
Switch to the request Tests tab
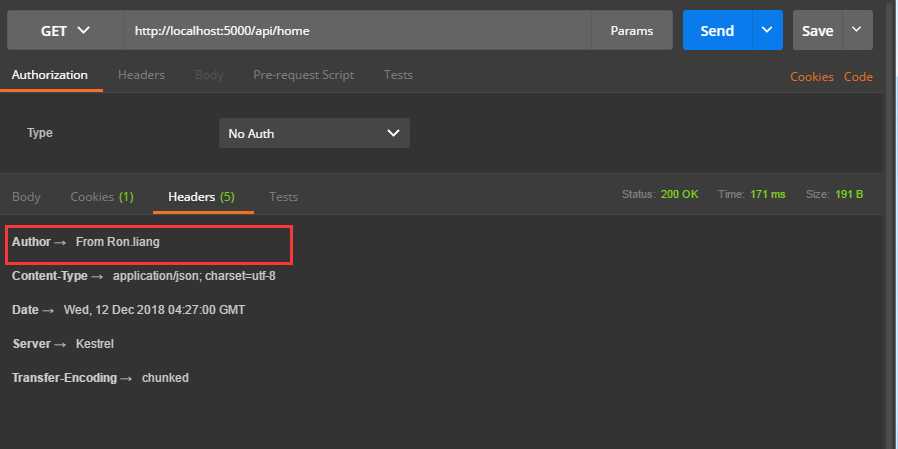point(398,75)
